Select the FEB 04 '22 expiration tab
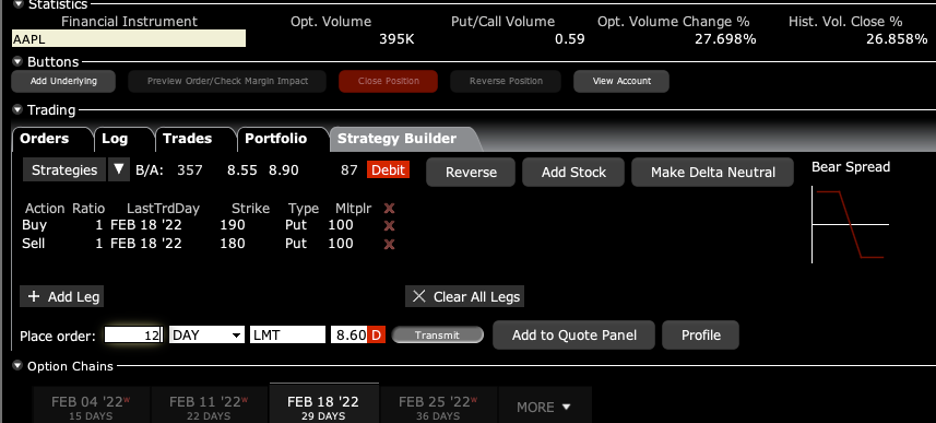Viewport: 936px width, 423px height. click(x=91, y=407)
